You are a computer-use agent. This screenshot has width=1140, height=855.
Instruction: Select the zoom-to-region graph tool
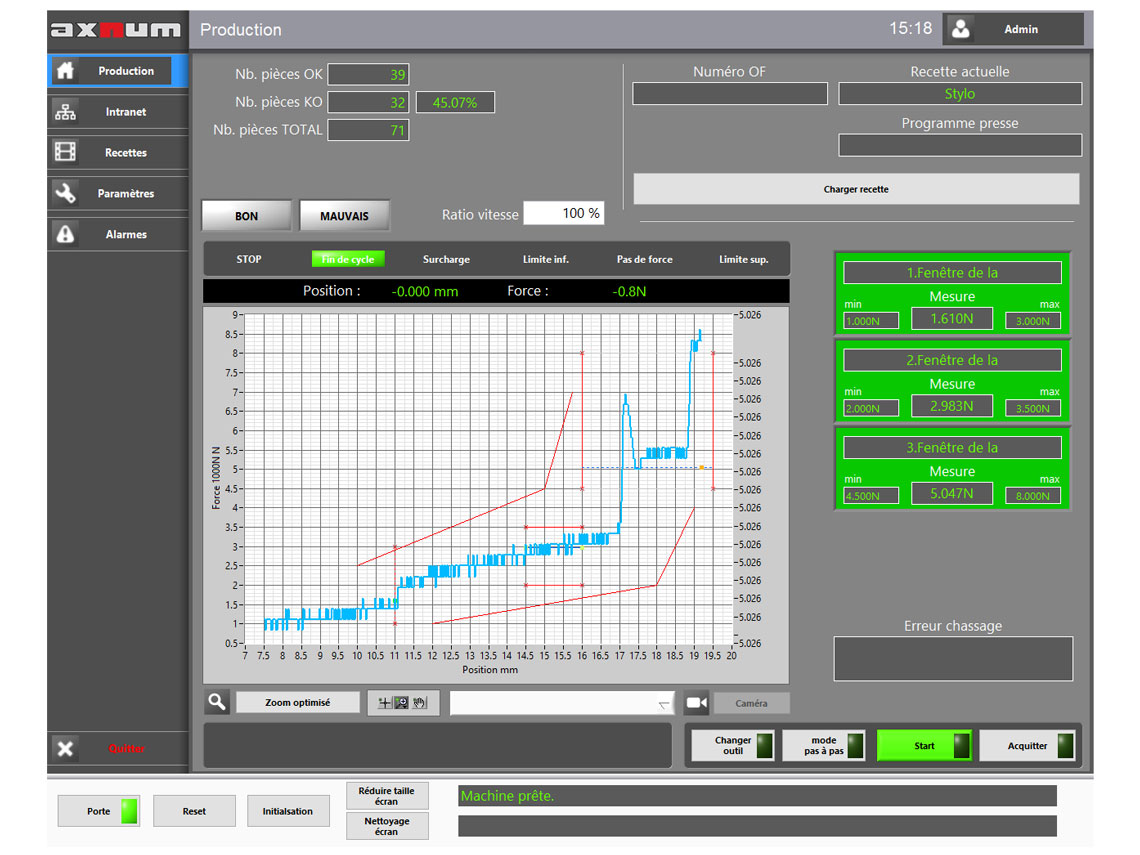403,702
